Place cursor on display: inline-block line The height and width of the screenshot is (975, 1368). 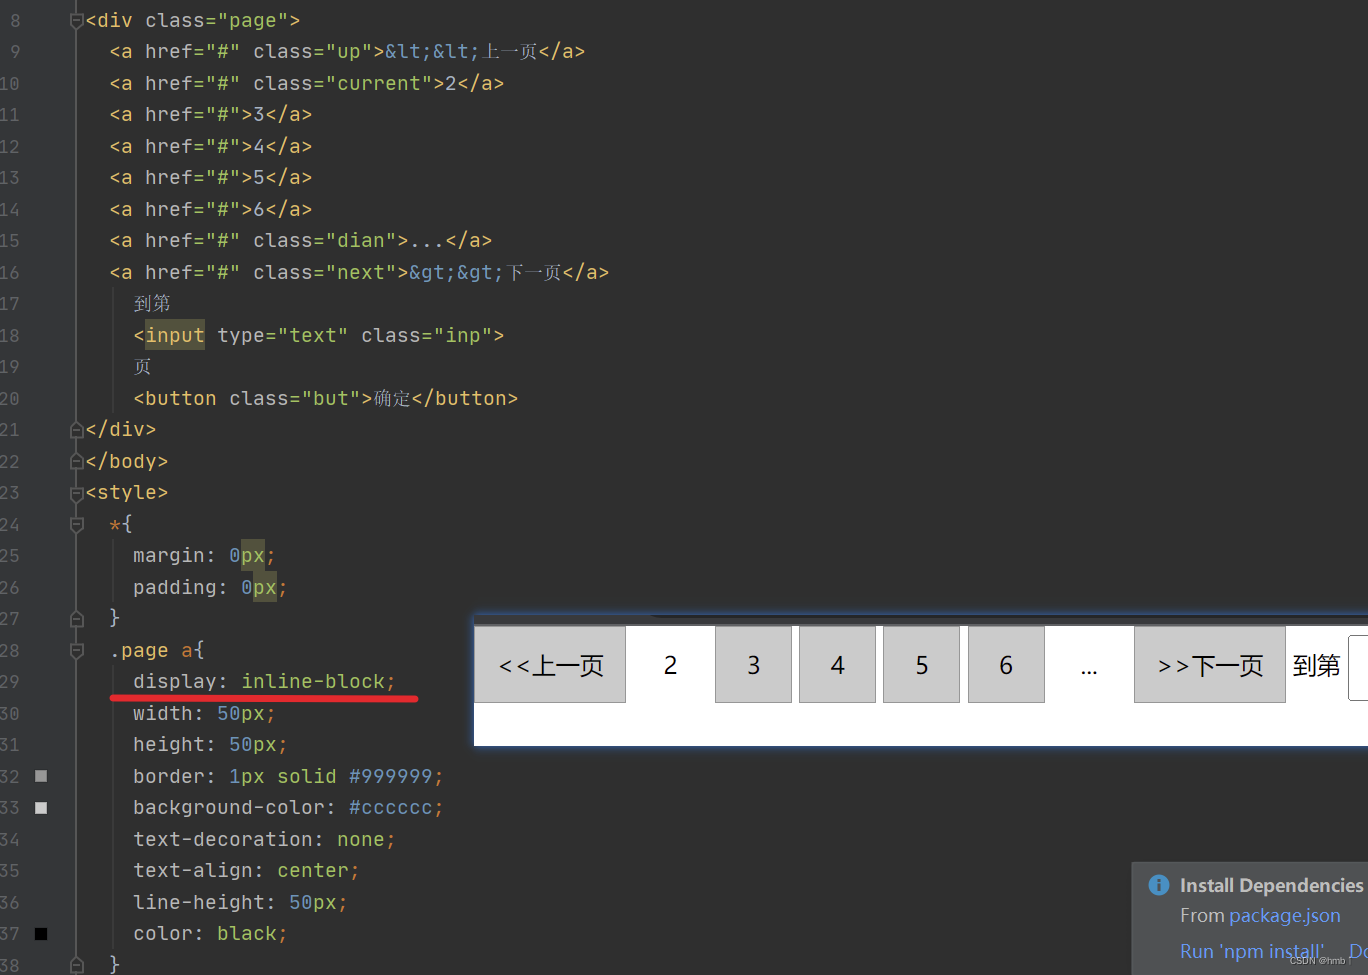click(x=264, y=682)
